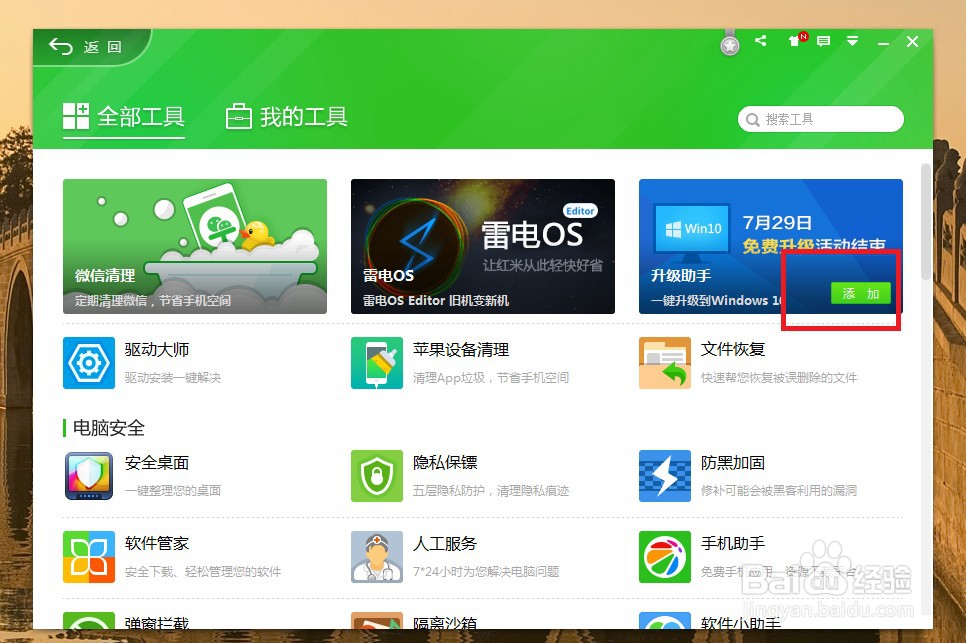Click the 弹窗拦截 tool entry
This screenshot has height=643, width=966.
click(126, 621)
